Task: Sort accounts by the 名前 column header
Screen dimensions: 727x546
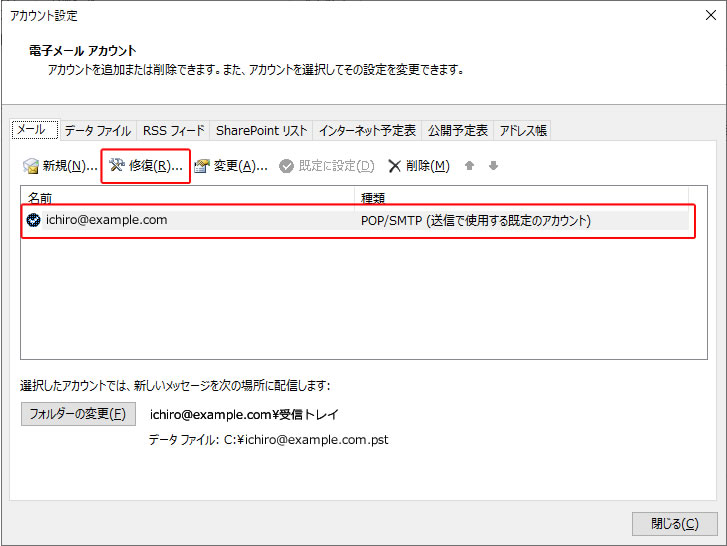Action: pos(188,198)
